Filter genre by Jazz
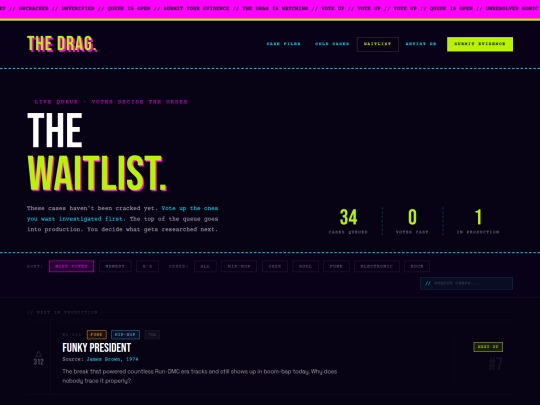Screen dimensions: 540x405 275,266
